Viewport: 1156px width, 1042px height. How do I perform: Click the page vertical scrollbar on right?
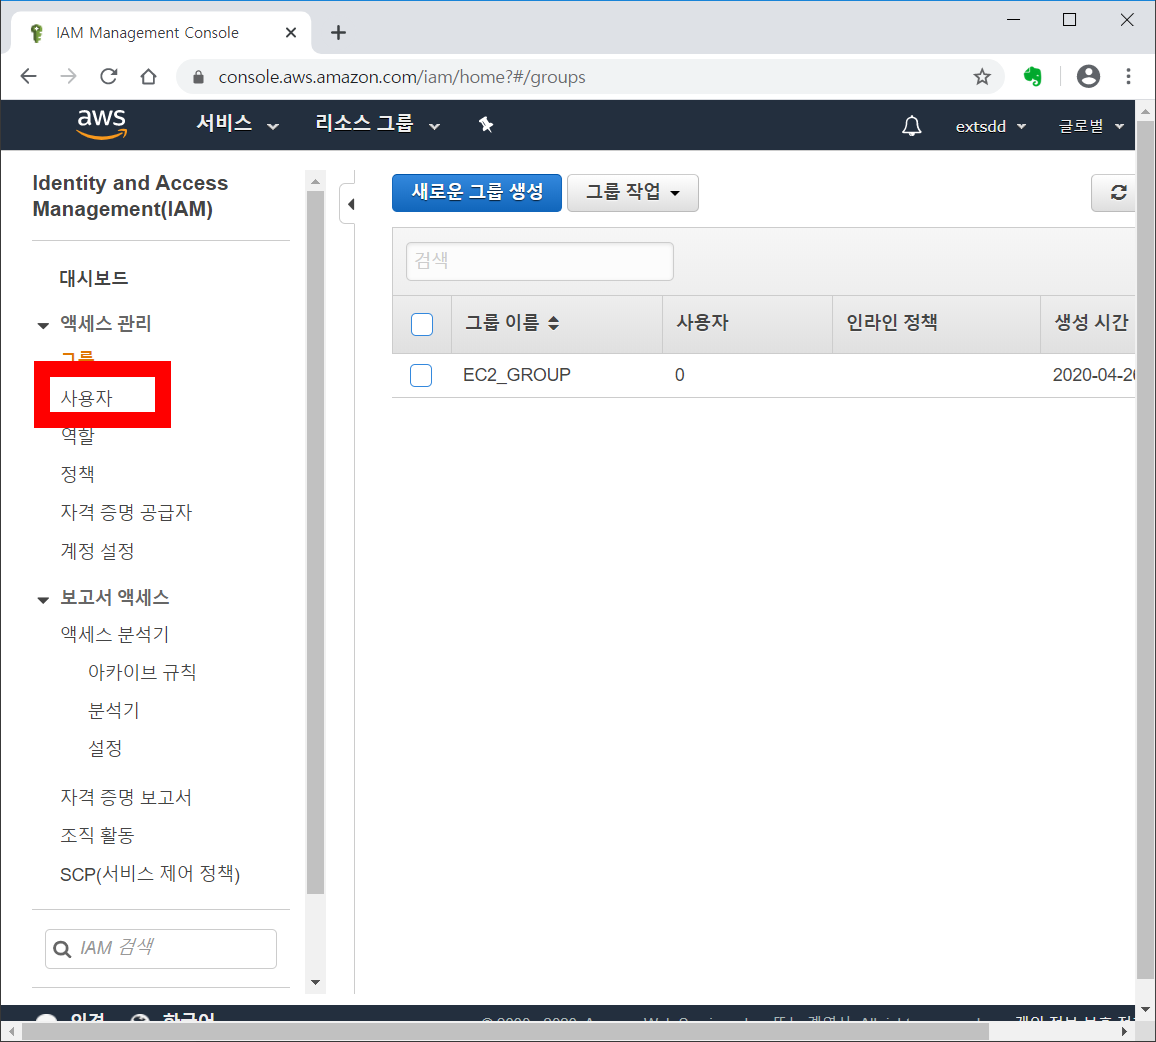1145,549
